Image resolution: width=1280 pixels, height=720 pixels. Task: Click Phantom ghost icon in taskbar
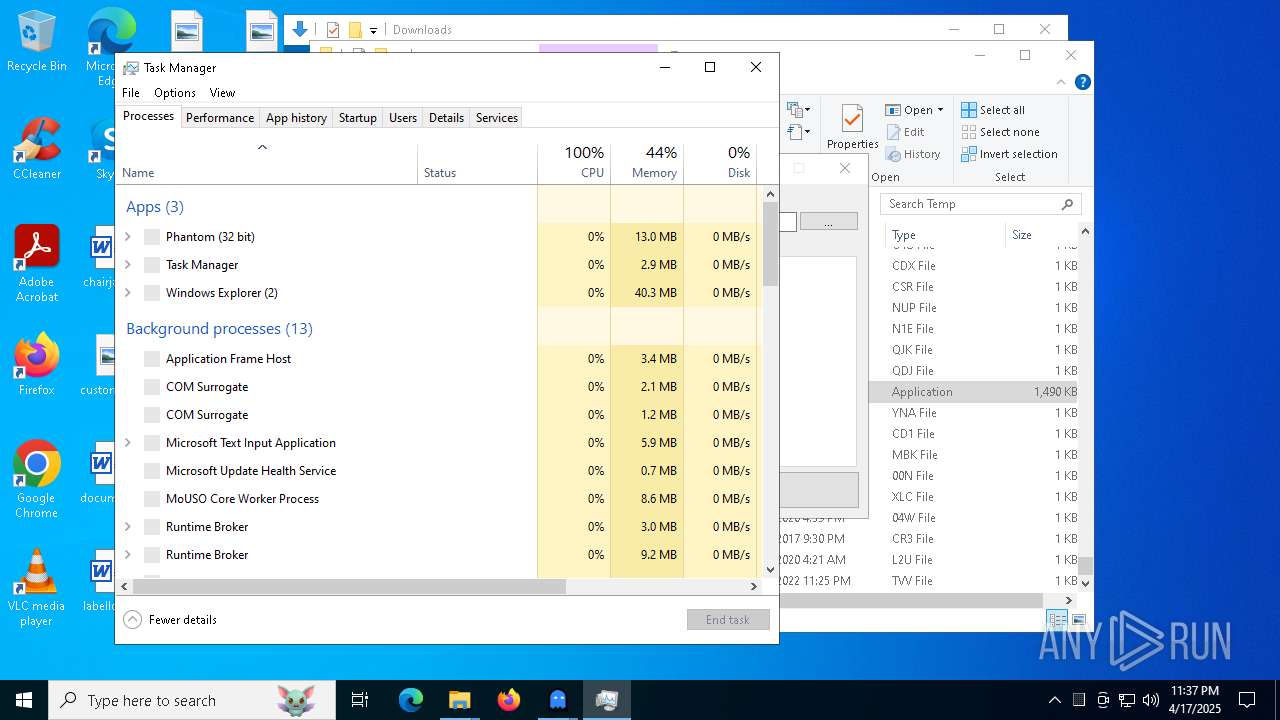pos(557,700)
